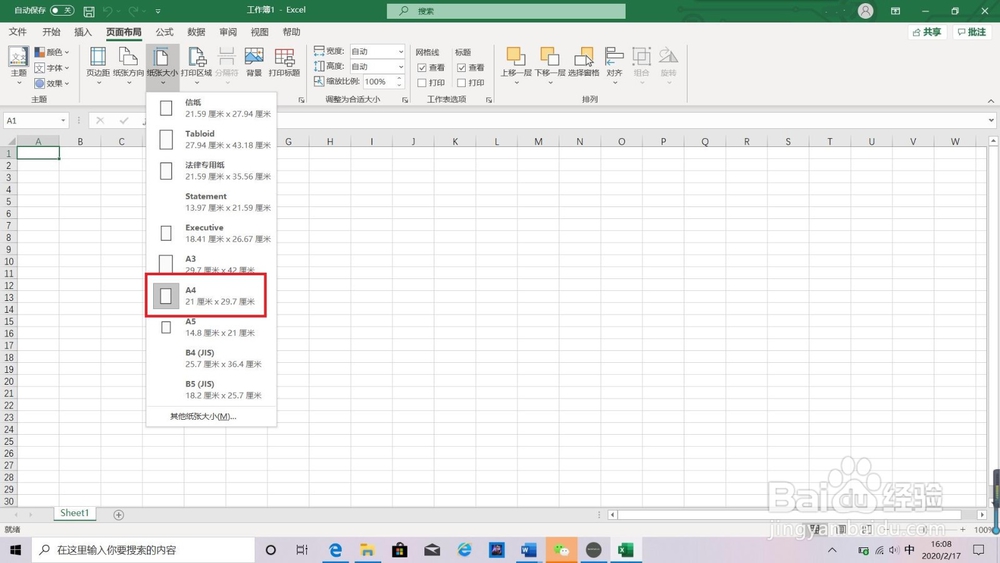This screenshot has width=1000, height=563.
Task: Open theme Fonts (字体) dropdown
Action: 52,68
